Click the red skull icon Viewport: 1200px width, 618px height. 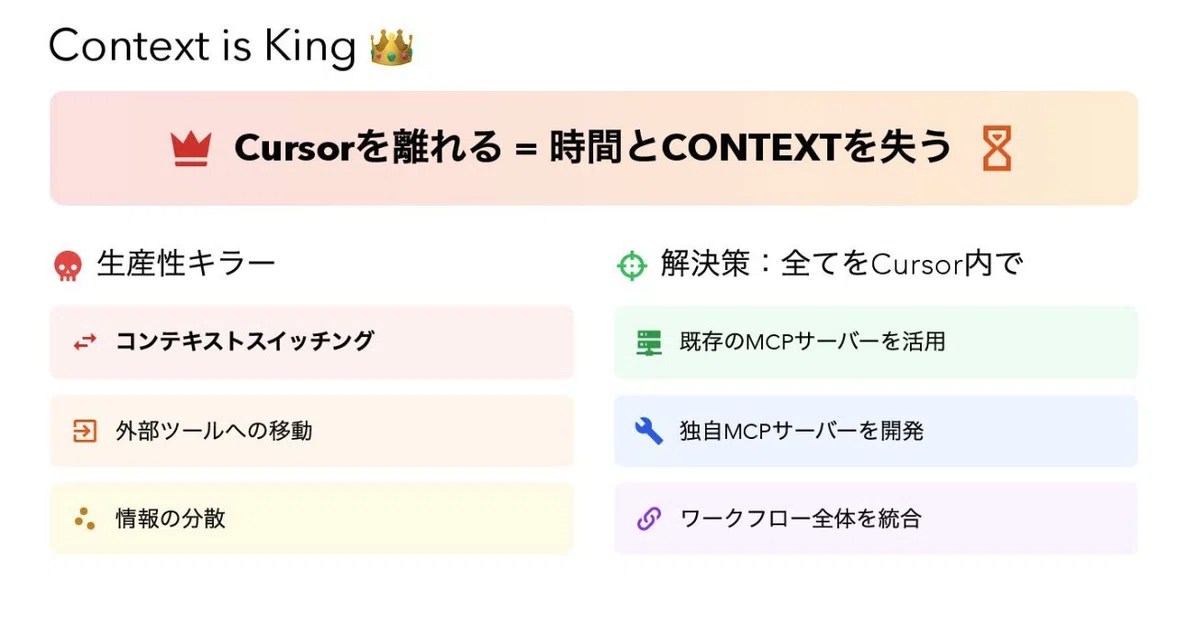[68, 266]
